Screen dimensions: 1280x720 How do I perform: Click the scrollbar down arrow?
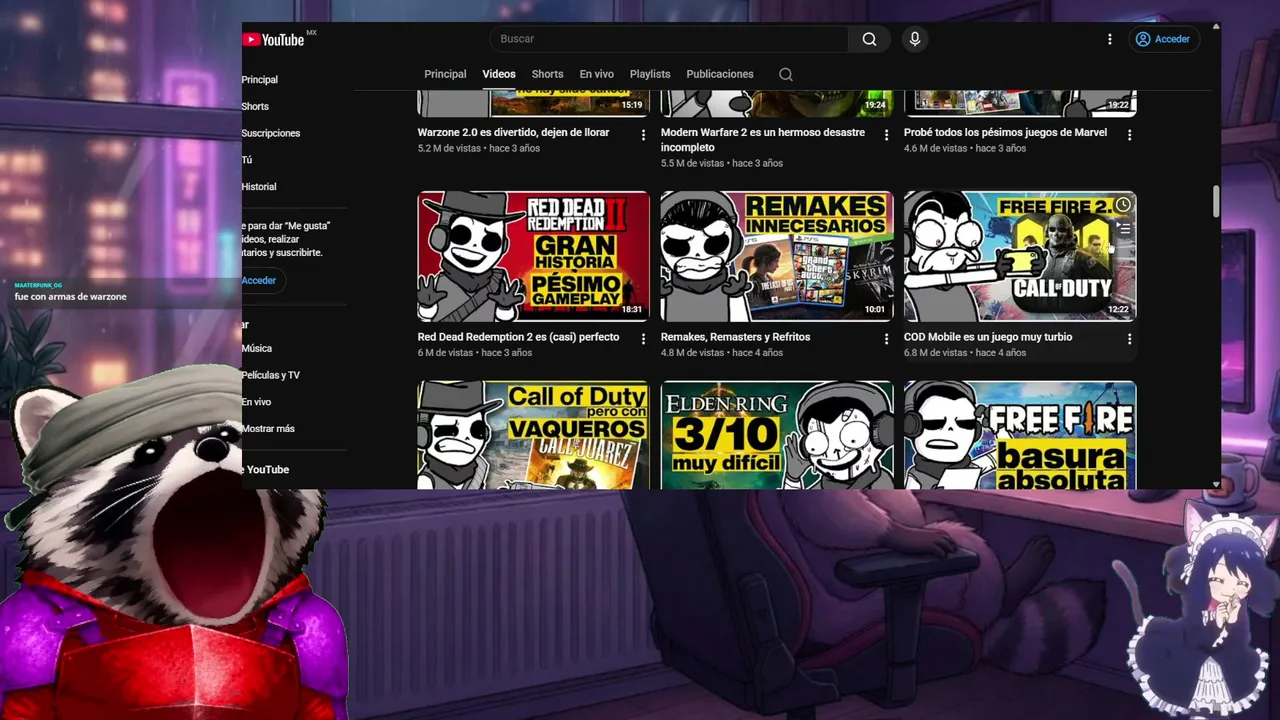tap(1216, 484)
